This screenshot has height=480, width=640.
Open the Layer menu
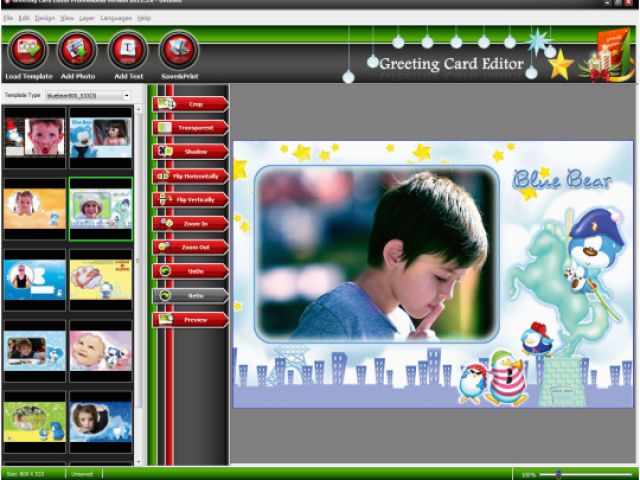87,18
